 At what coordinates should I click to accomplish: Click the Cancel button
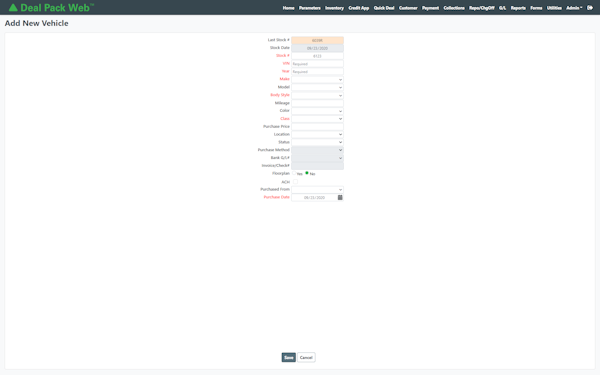click(306, 357)
